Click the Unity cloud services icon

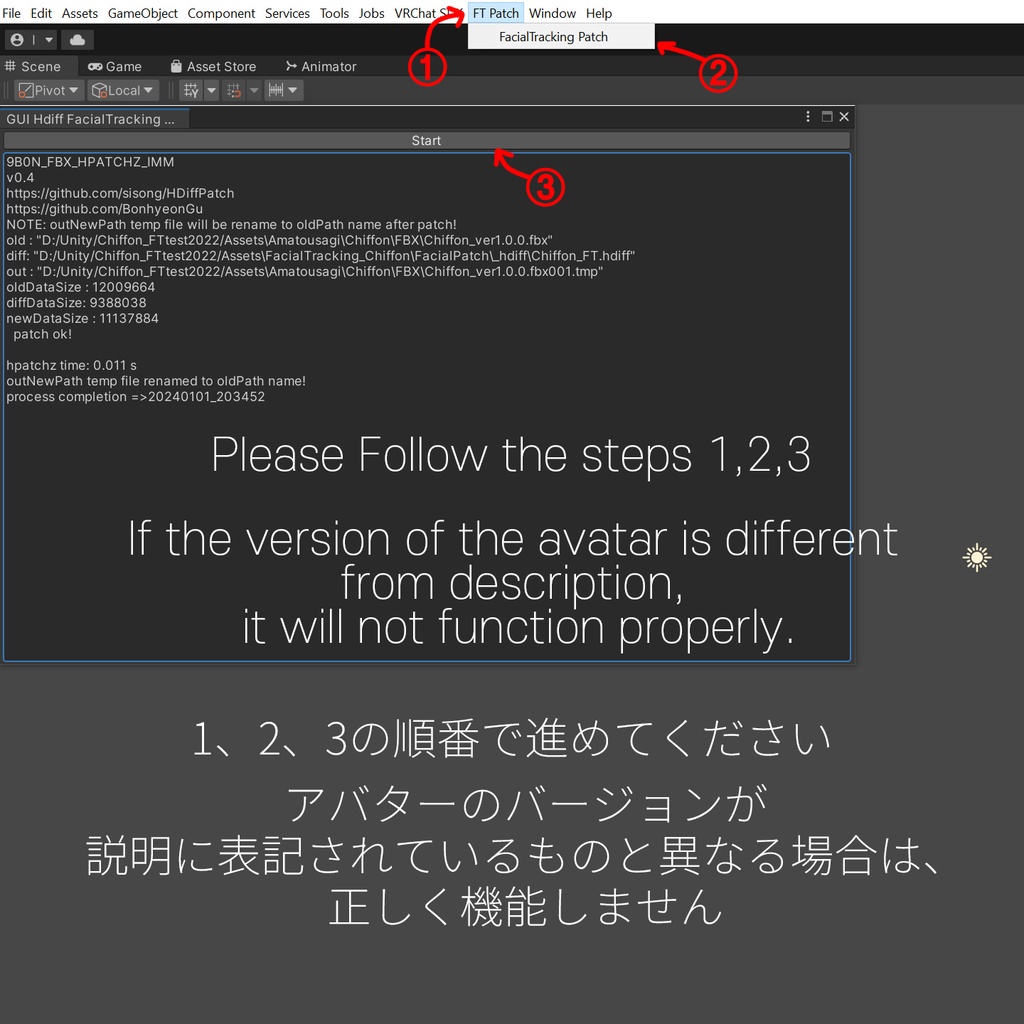[x=77, y=40]
